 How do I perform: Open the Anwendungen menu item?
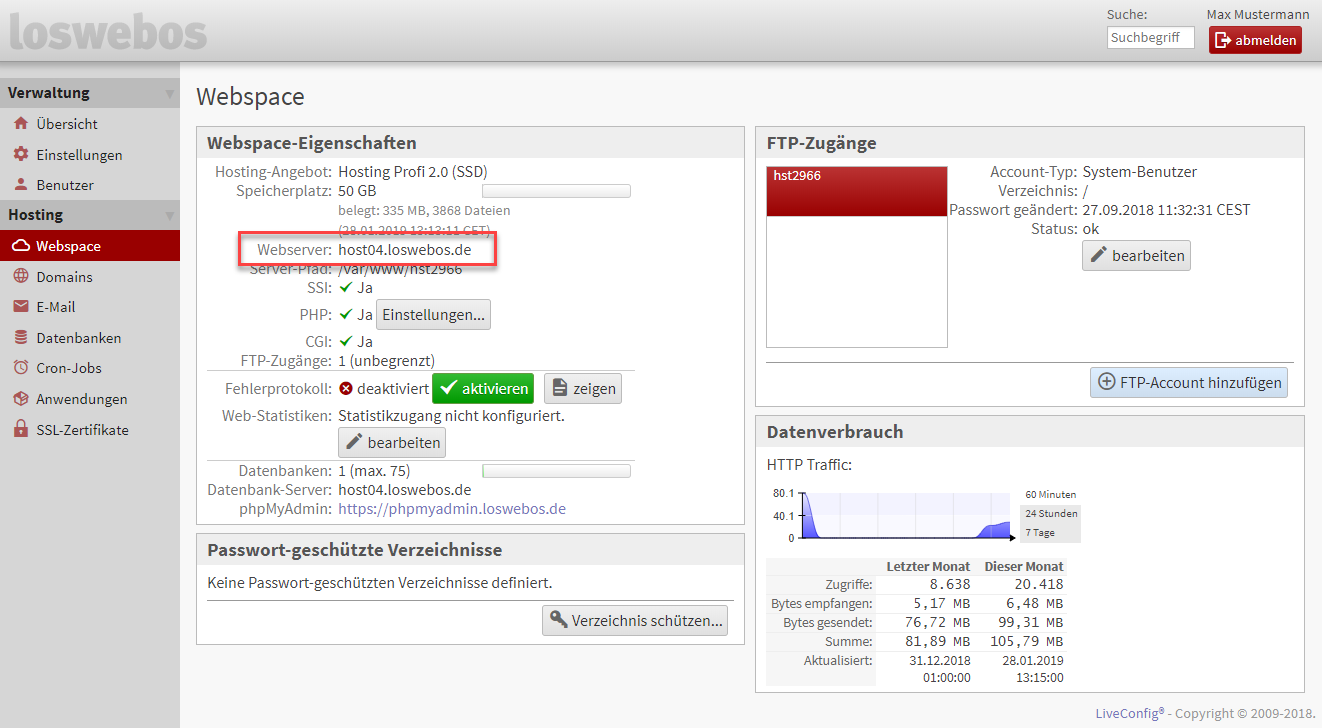(x=81, y=399)
